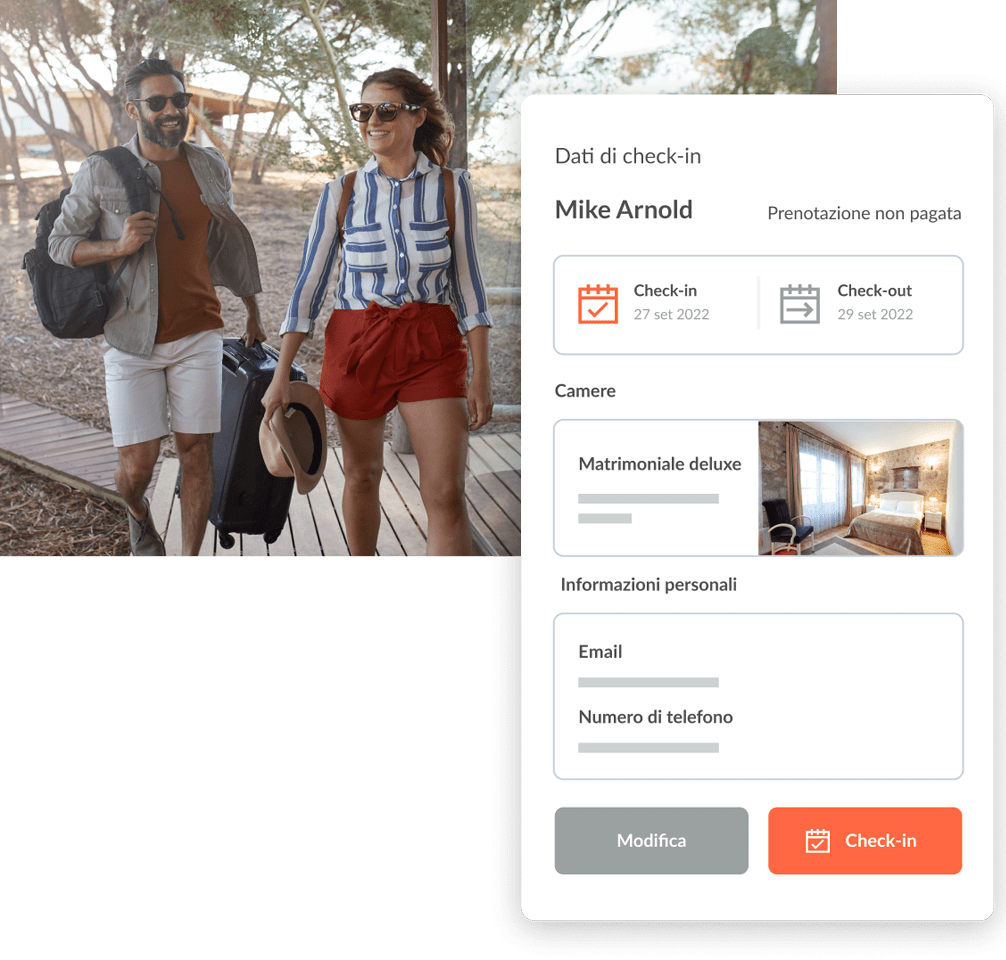This screenshot has height=960, width=1006.
Task: Select the hotel room photo thumbnail
Action: (860, 488)
